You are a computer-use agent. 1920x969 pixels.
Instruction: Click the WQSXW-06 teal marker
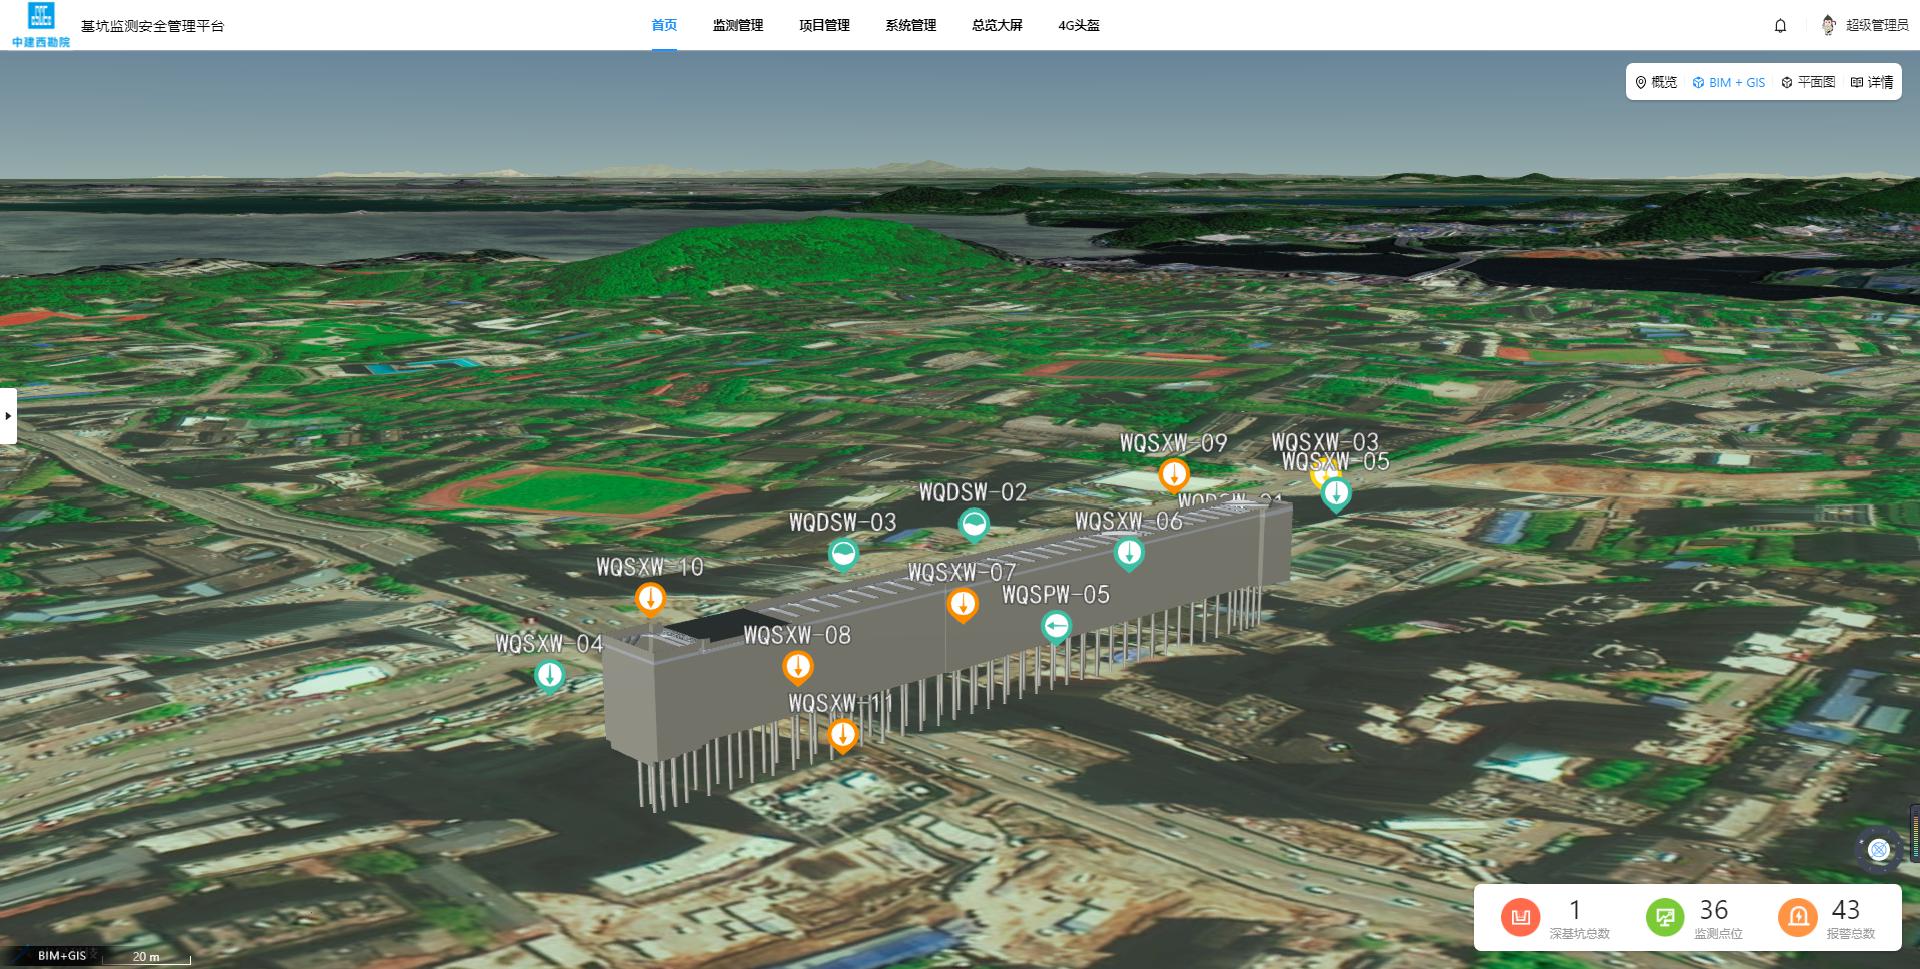[1129, 553]
